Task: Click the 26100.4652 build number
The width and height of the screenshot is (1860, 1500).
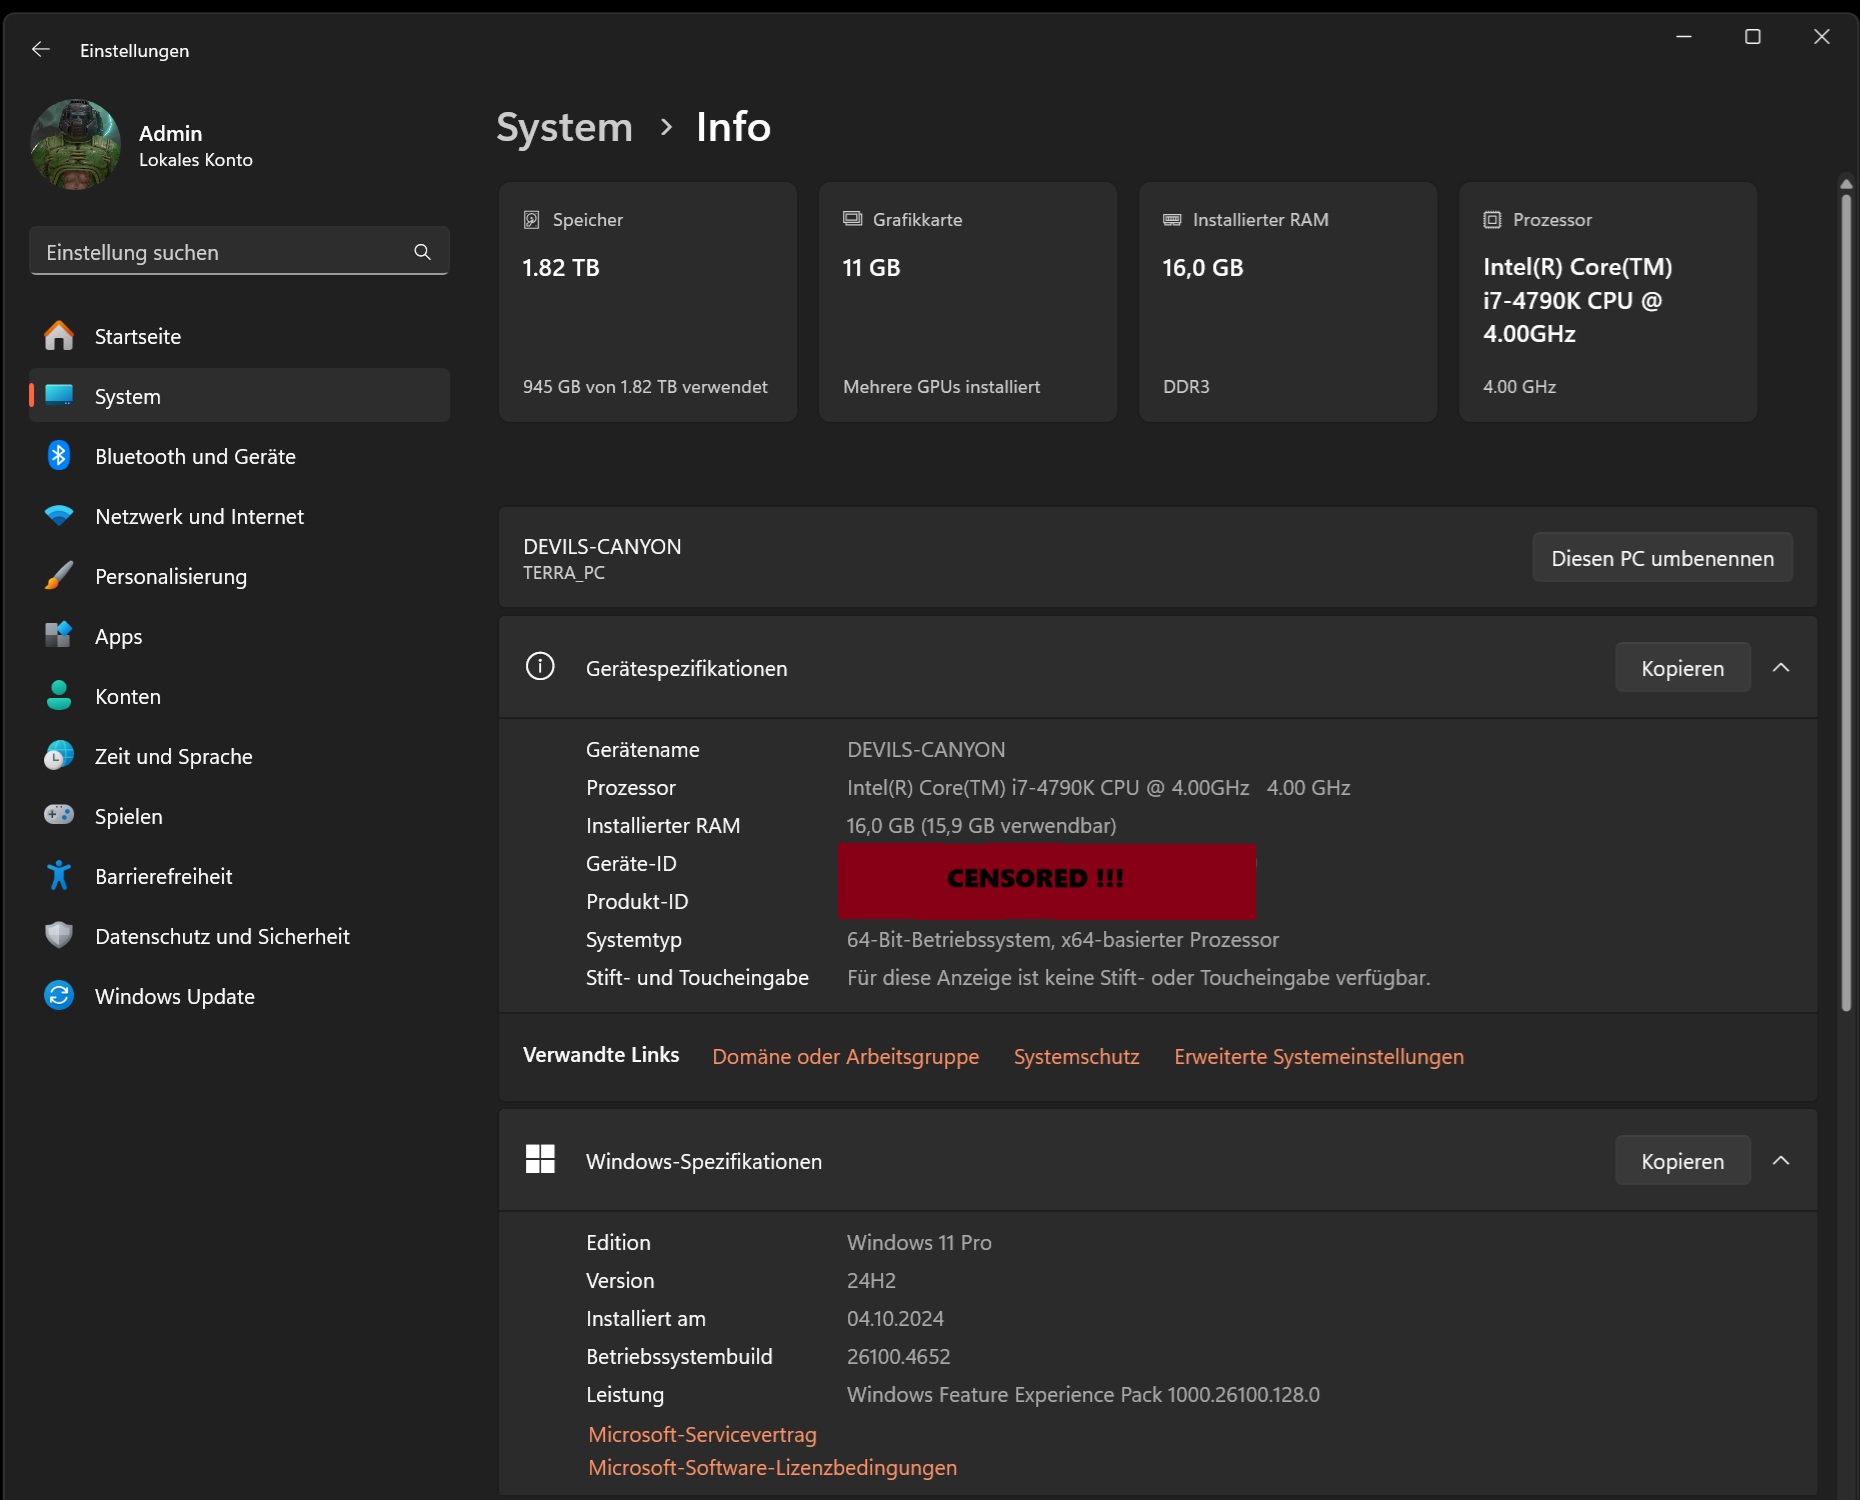Action: tap(899, 1357)
